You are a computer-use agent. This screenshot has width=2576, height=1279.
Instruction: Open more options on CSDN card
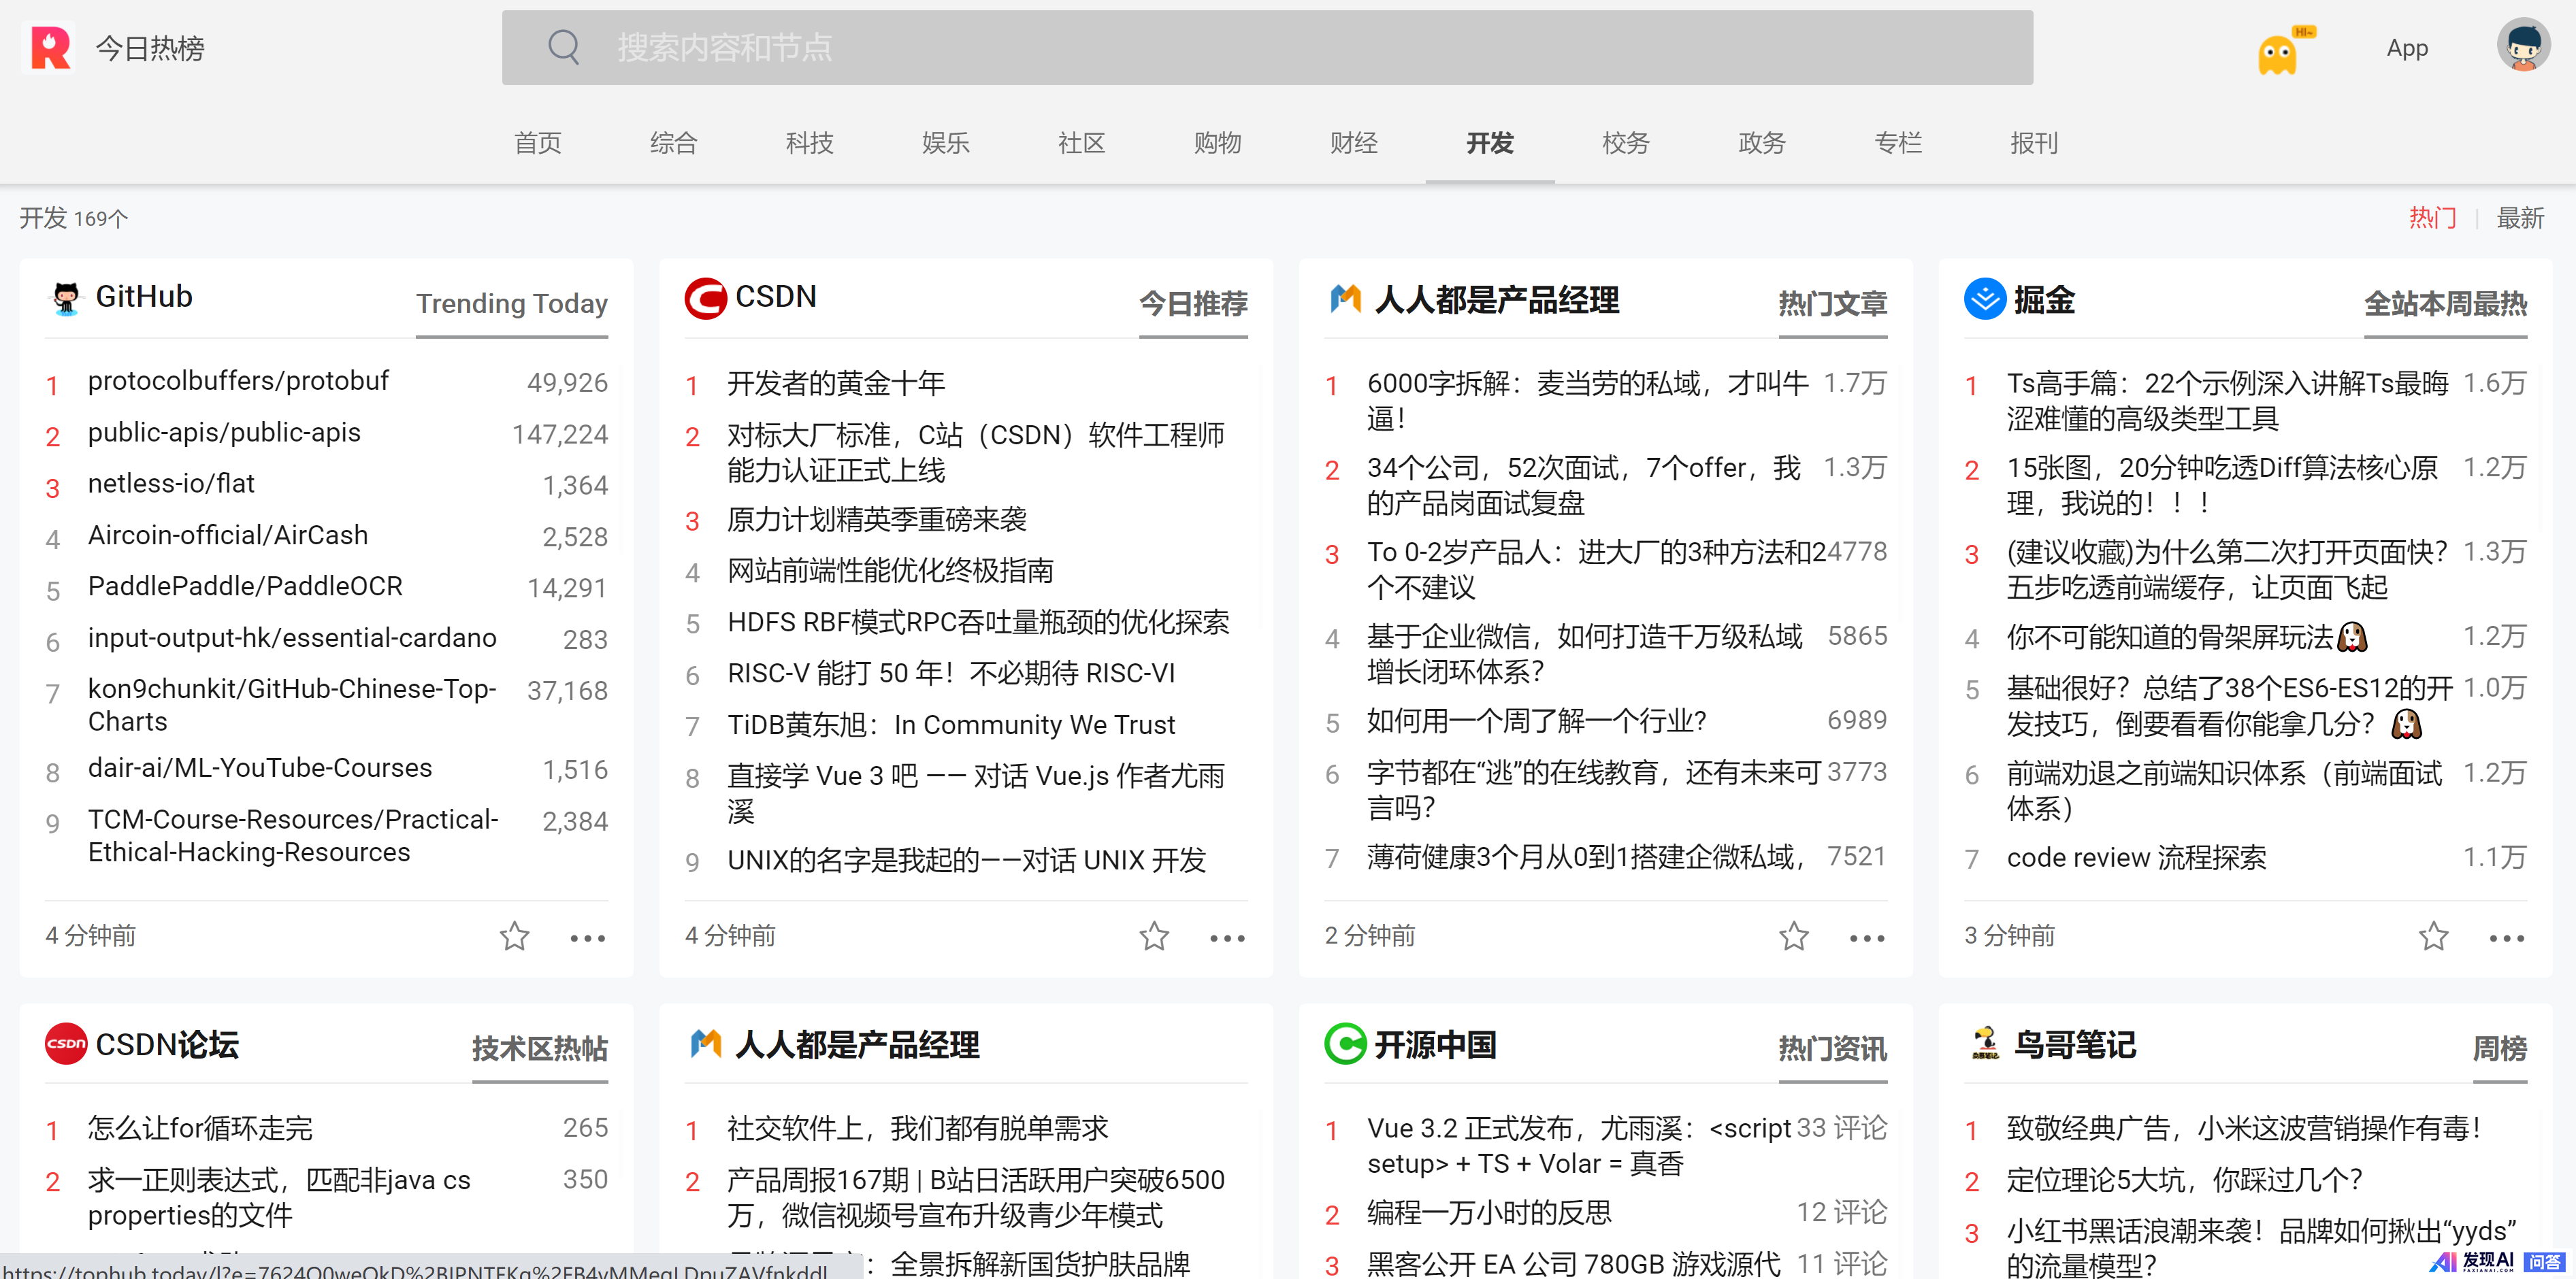point(1228,938)
